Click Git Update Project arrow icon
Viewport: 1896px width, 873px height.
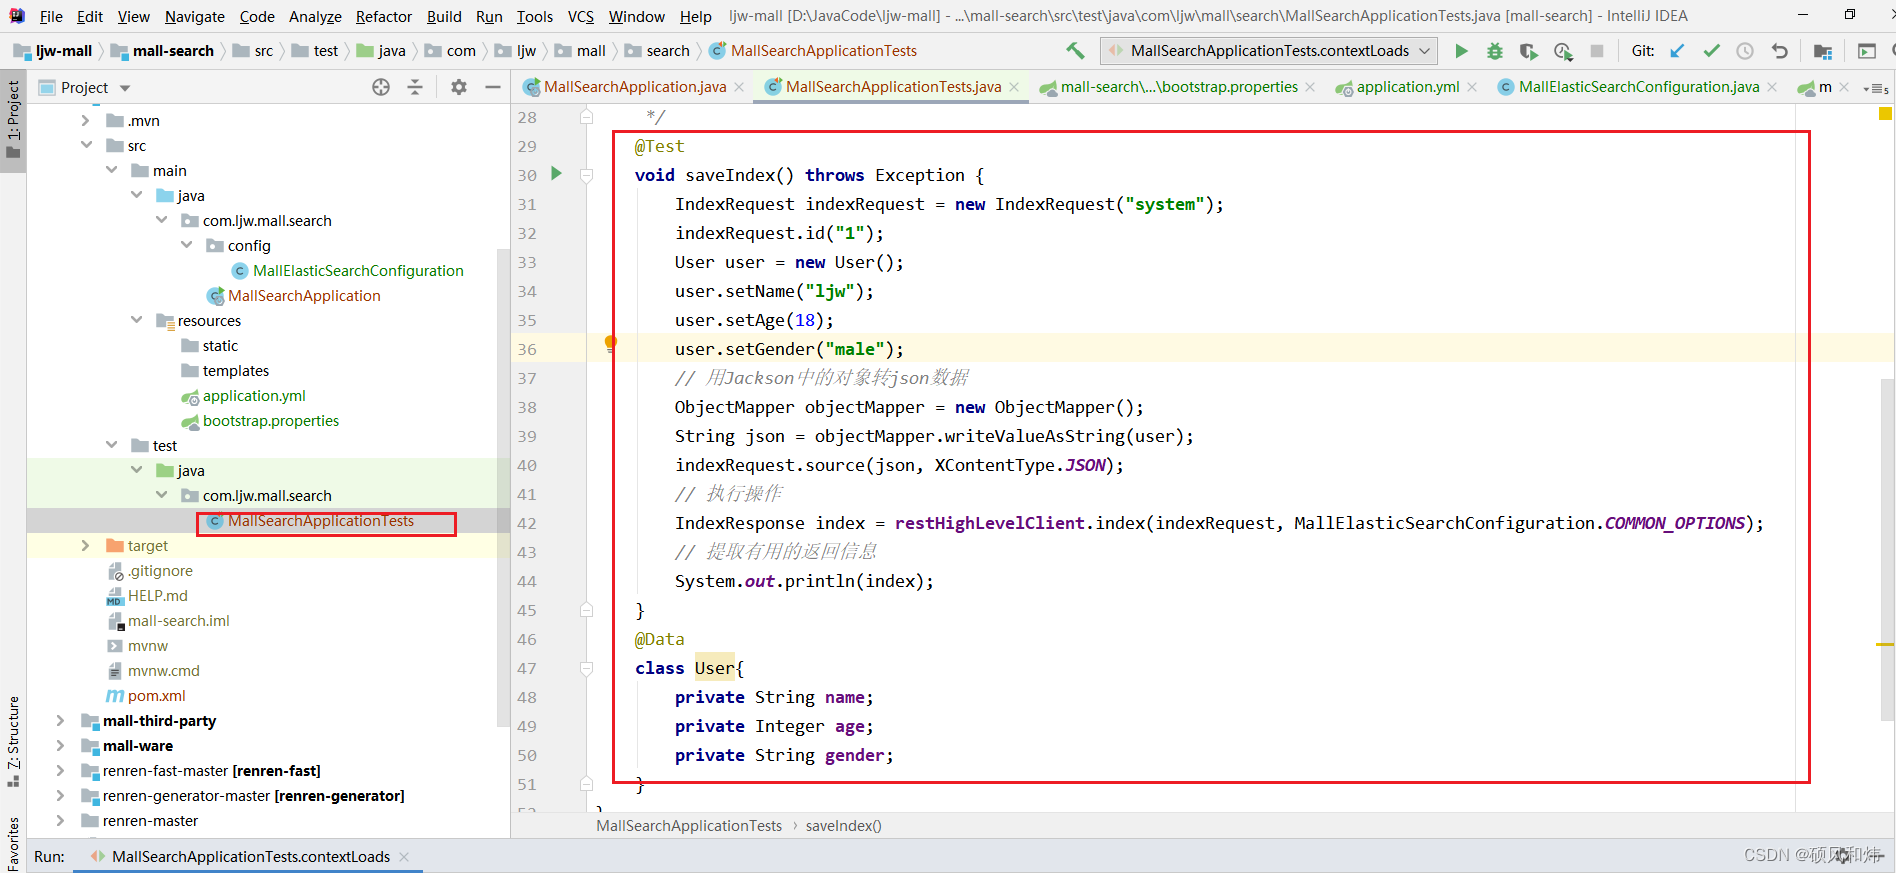1678,51
